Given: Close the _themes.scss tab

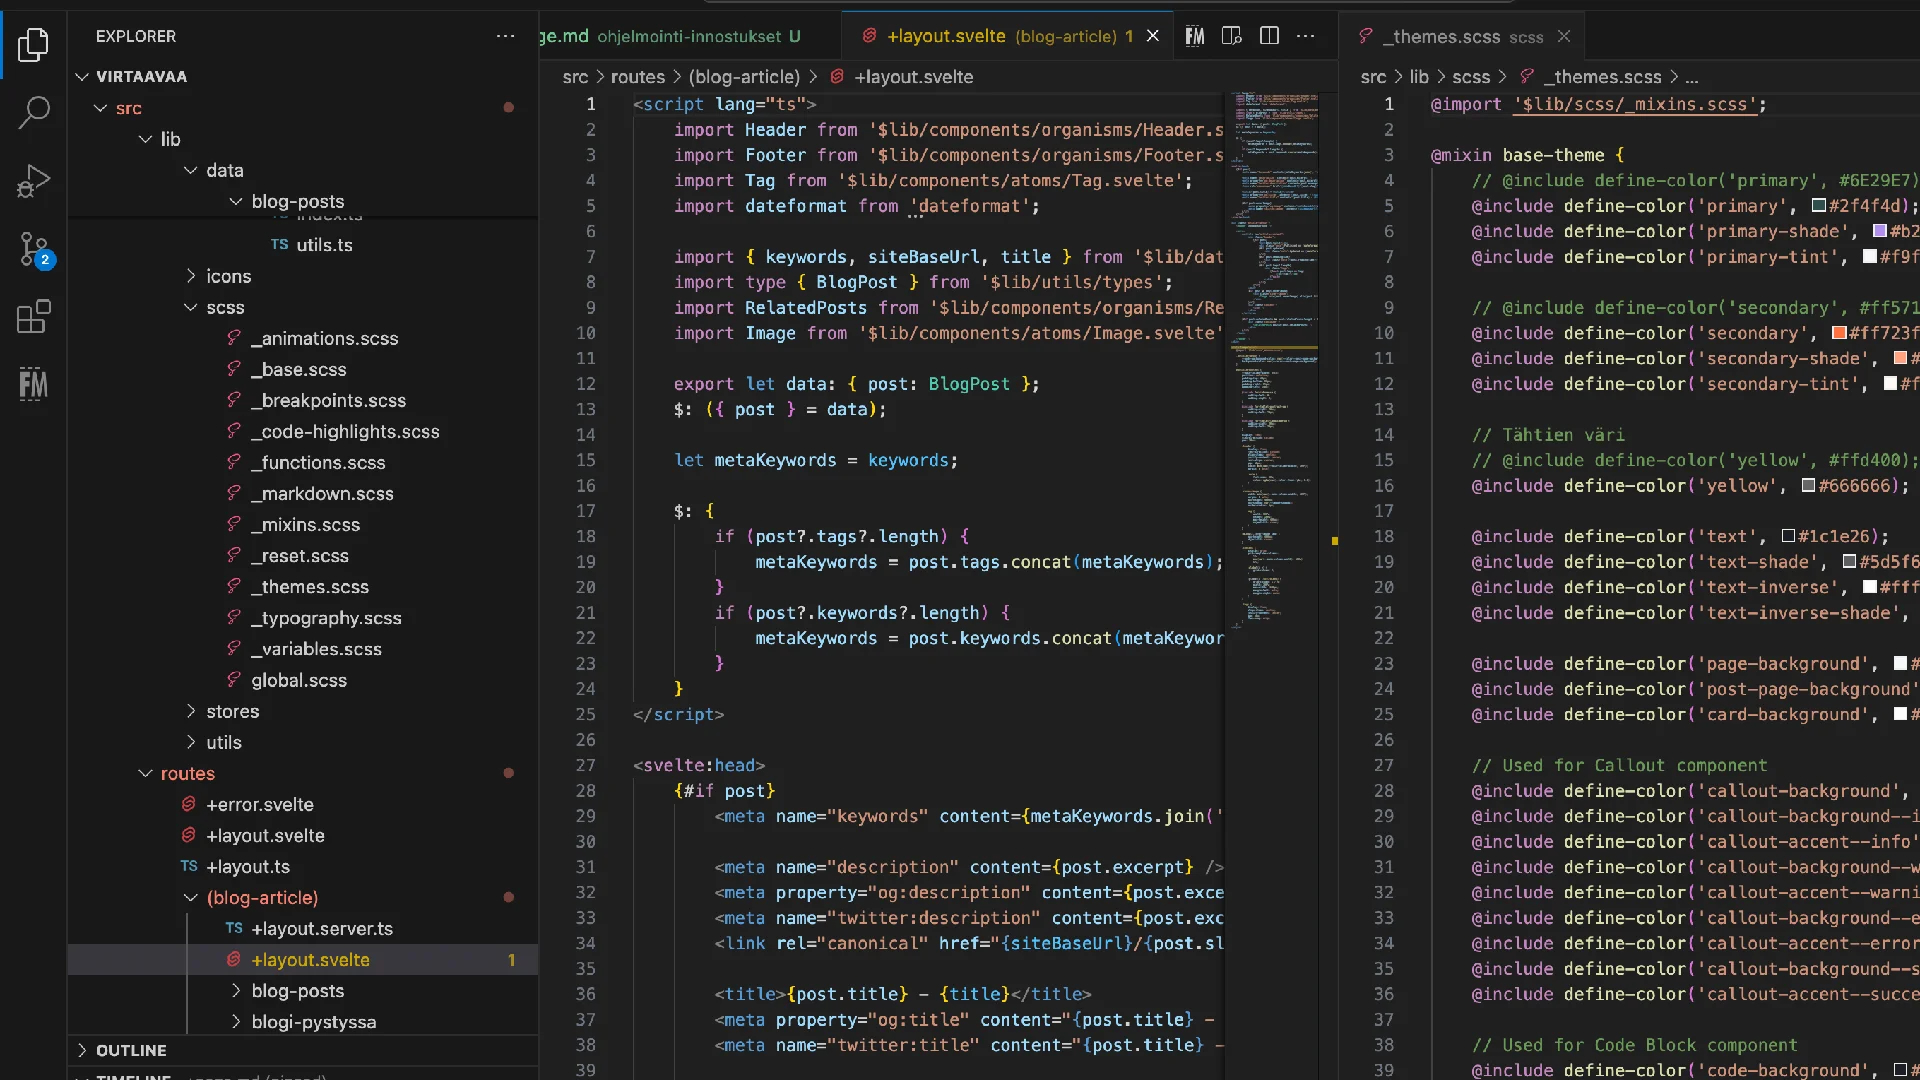Looking at the screenshot, I should (1564, 36).
